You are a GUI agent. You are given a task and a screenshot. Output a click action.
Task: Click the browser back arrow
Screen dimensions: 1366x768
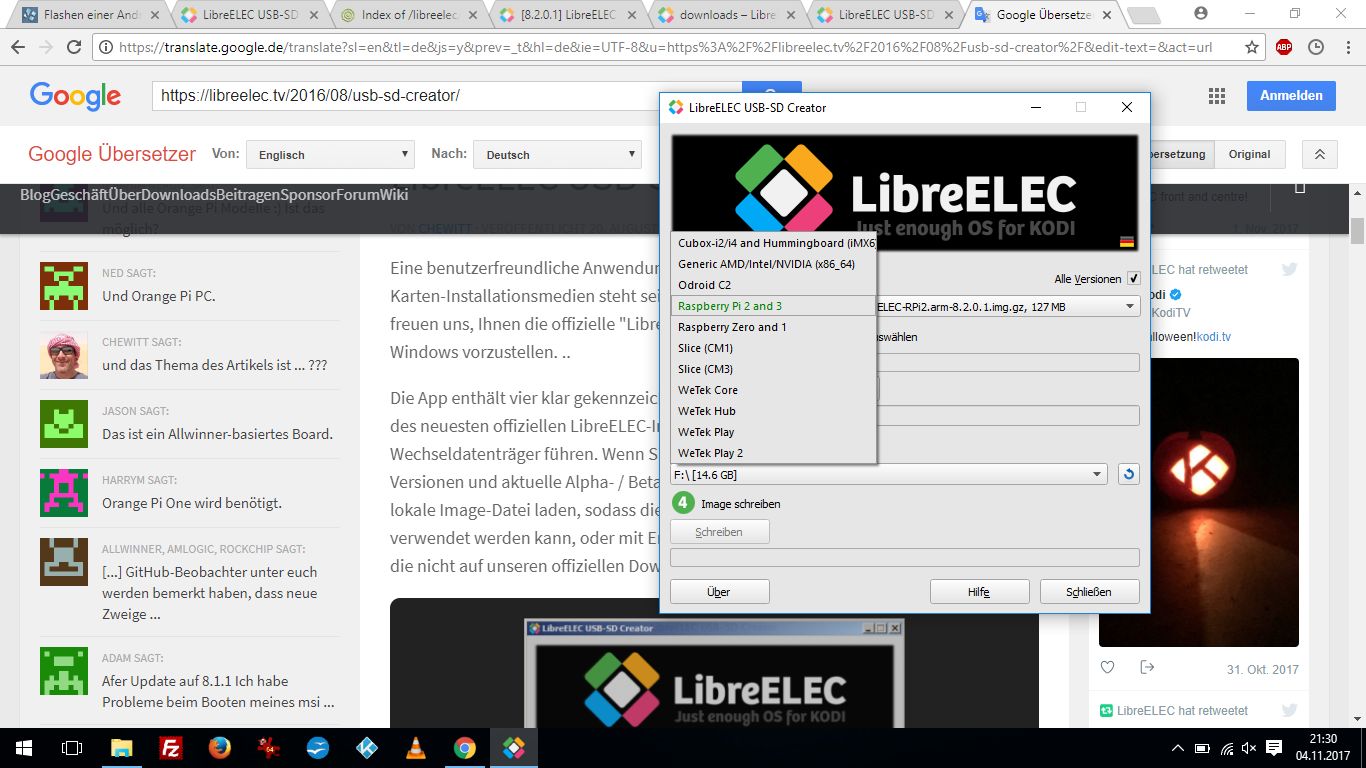click(x=18, y=47)
